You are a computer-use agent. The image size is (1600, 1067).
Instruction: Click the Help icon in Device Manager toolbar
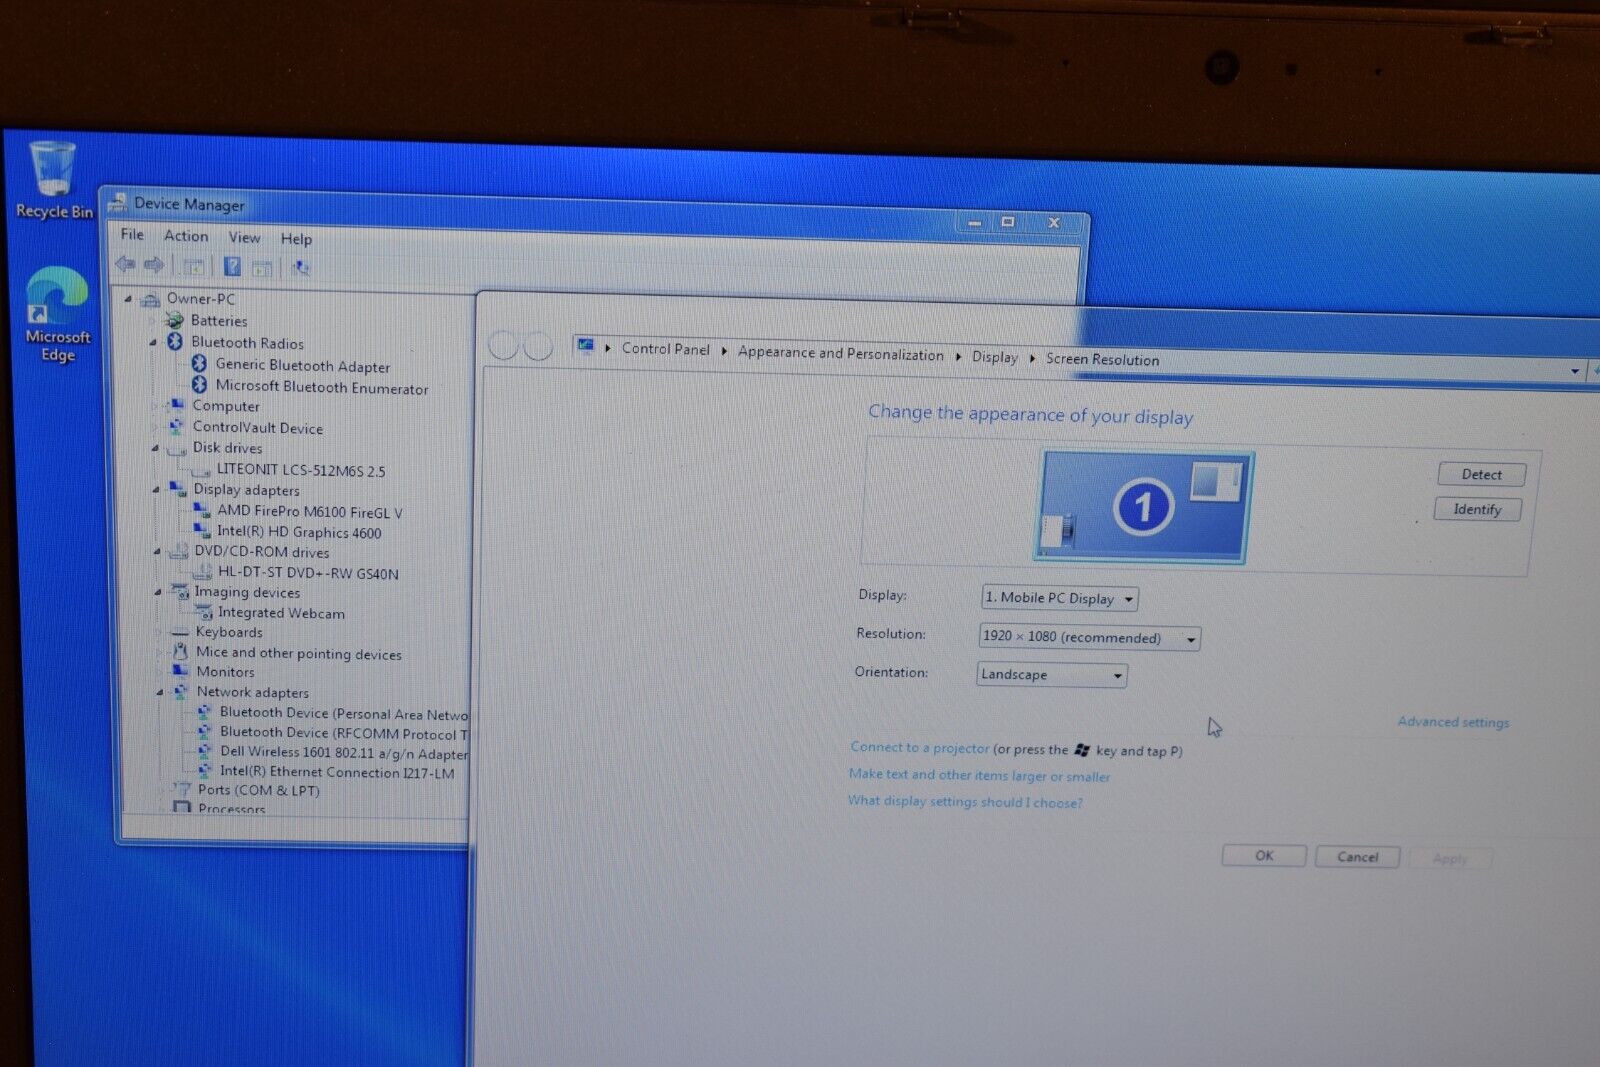(x=232, y=266)
